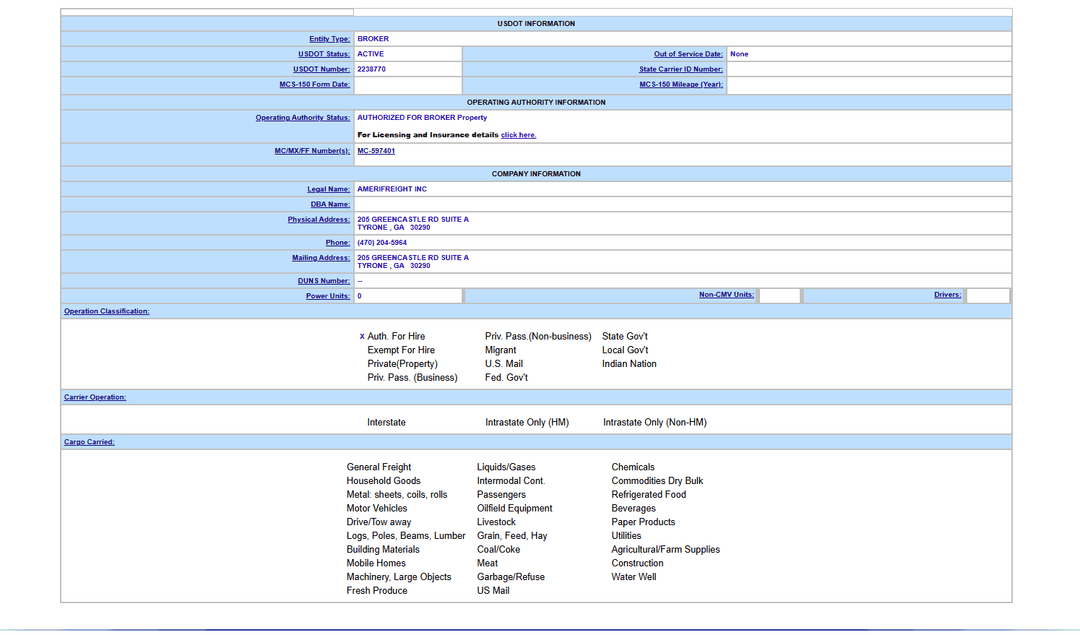Screen dimensions: 1080x635
Task: Click the AMERIFREIGHT INC legal name
Action: coord(392,189)
